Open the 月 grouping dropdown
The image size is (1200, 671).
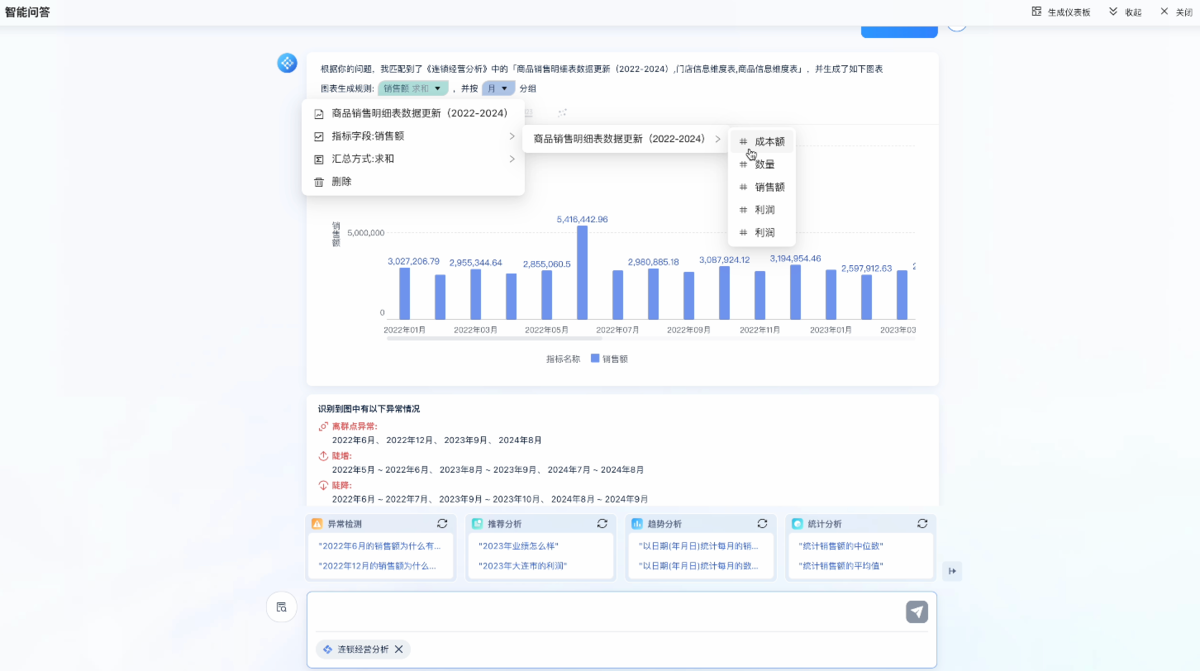point(498,89)
